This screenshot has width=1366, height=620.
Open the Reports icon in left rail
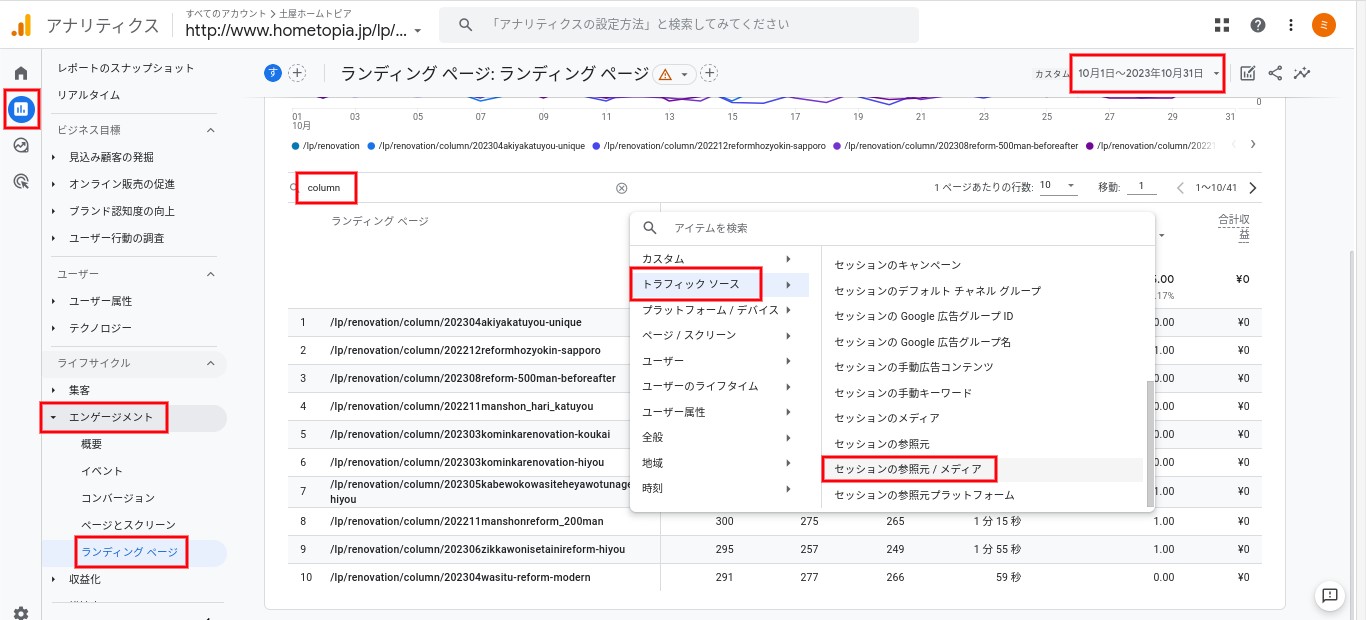pyautogui.click(x=21, y=109)
